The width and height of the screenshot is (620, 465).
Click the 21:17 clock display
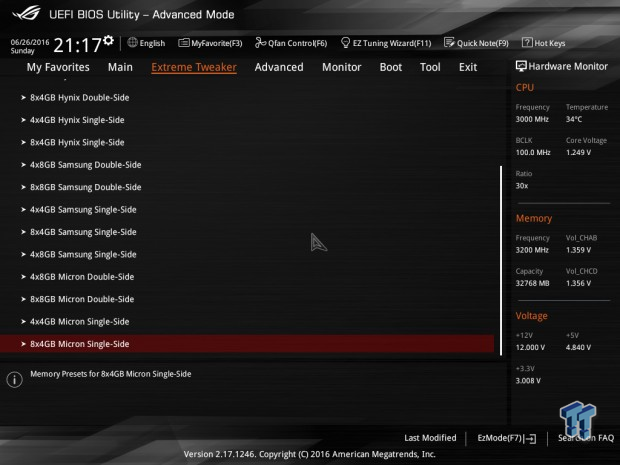click(x=78, y=45)
